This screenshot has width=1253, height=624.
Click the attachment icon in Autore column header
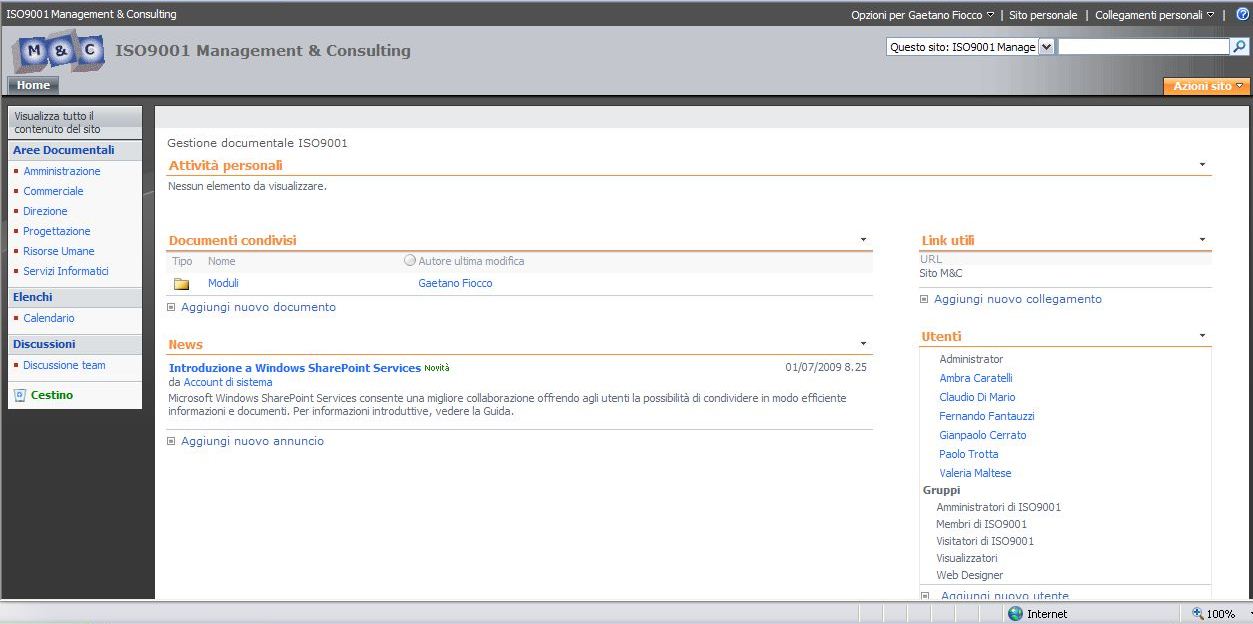pos(410,261)
